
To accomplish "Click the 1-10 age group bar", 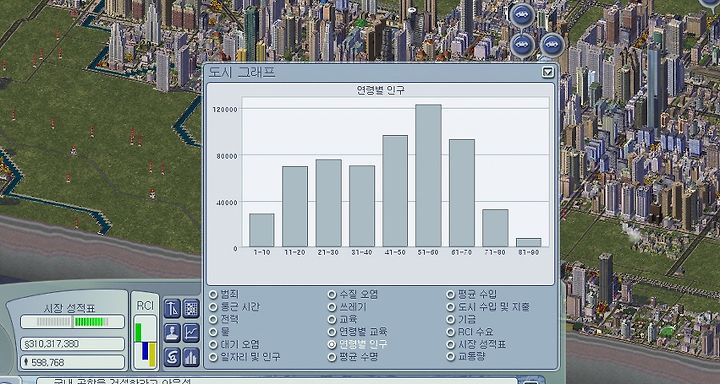I will pyautogui.click(x=262, y=230).
